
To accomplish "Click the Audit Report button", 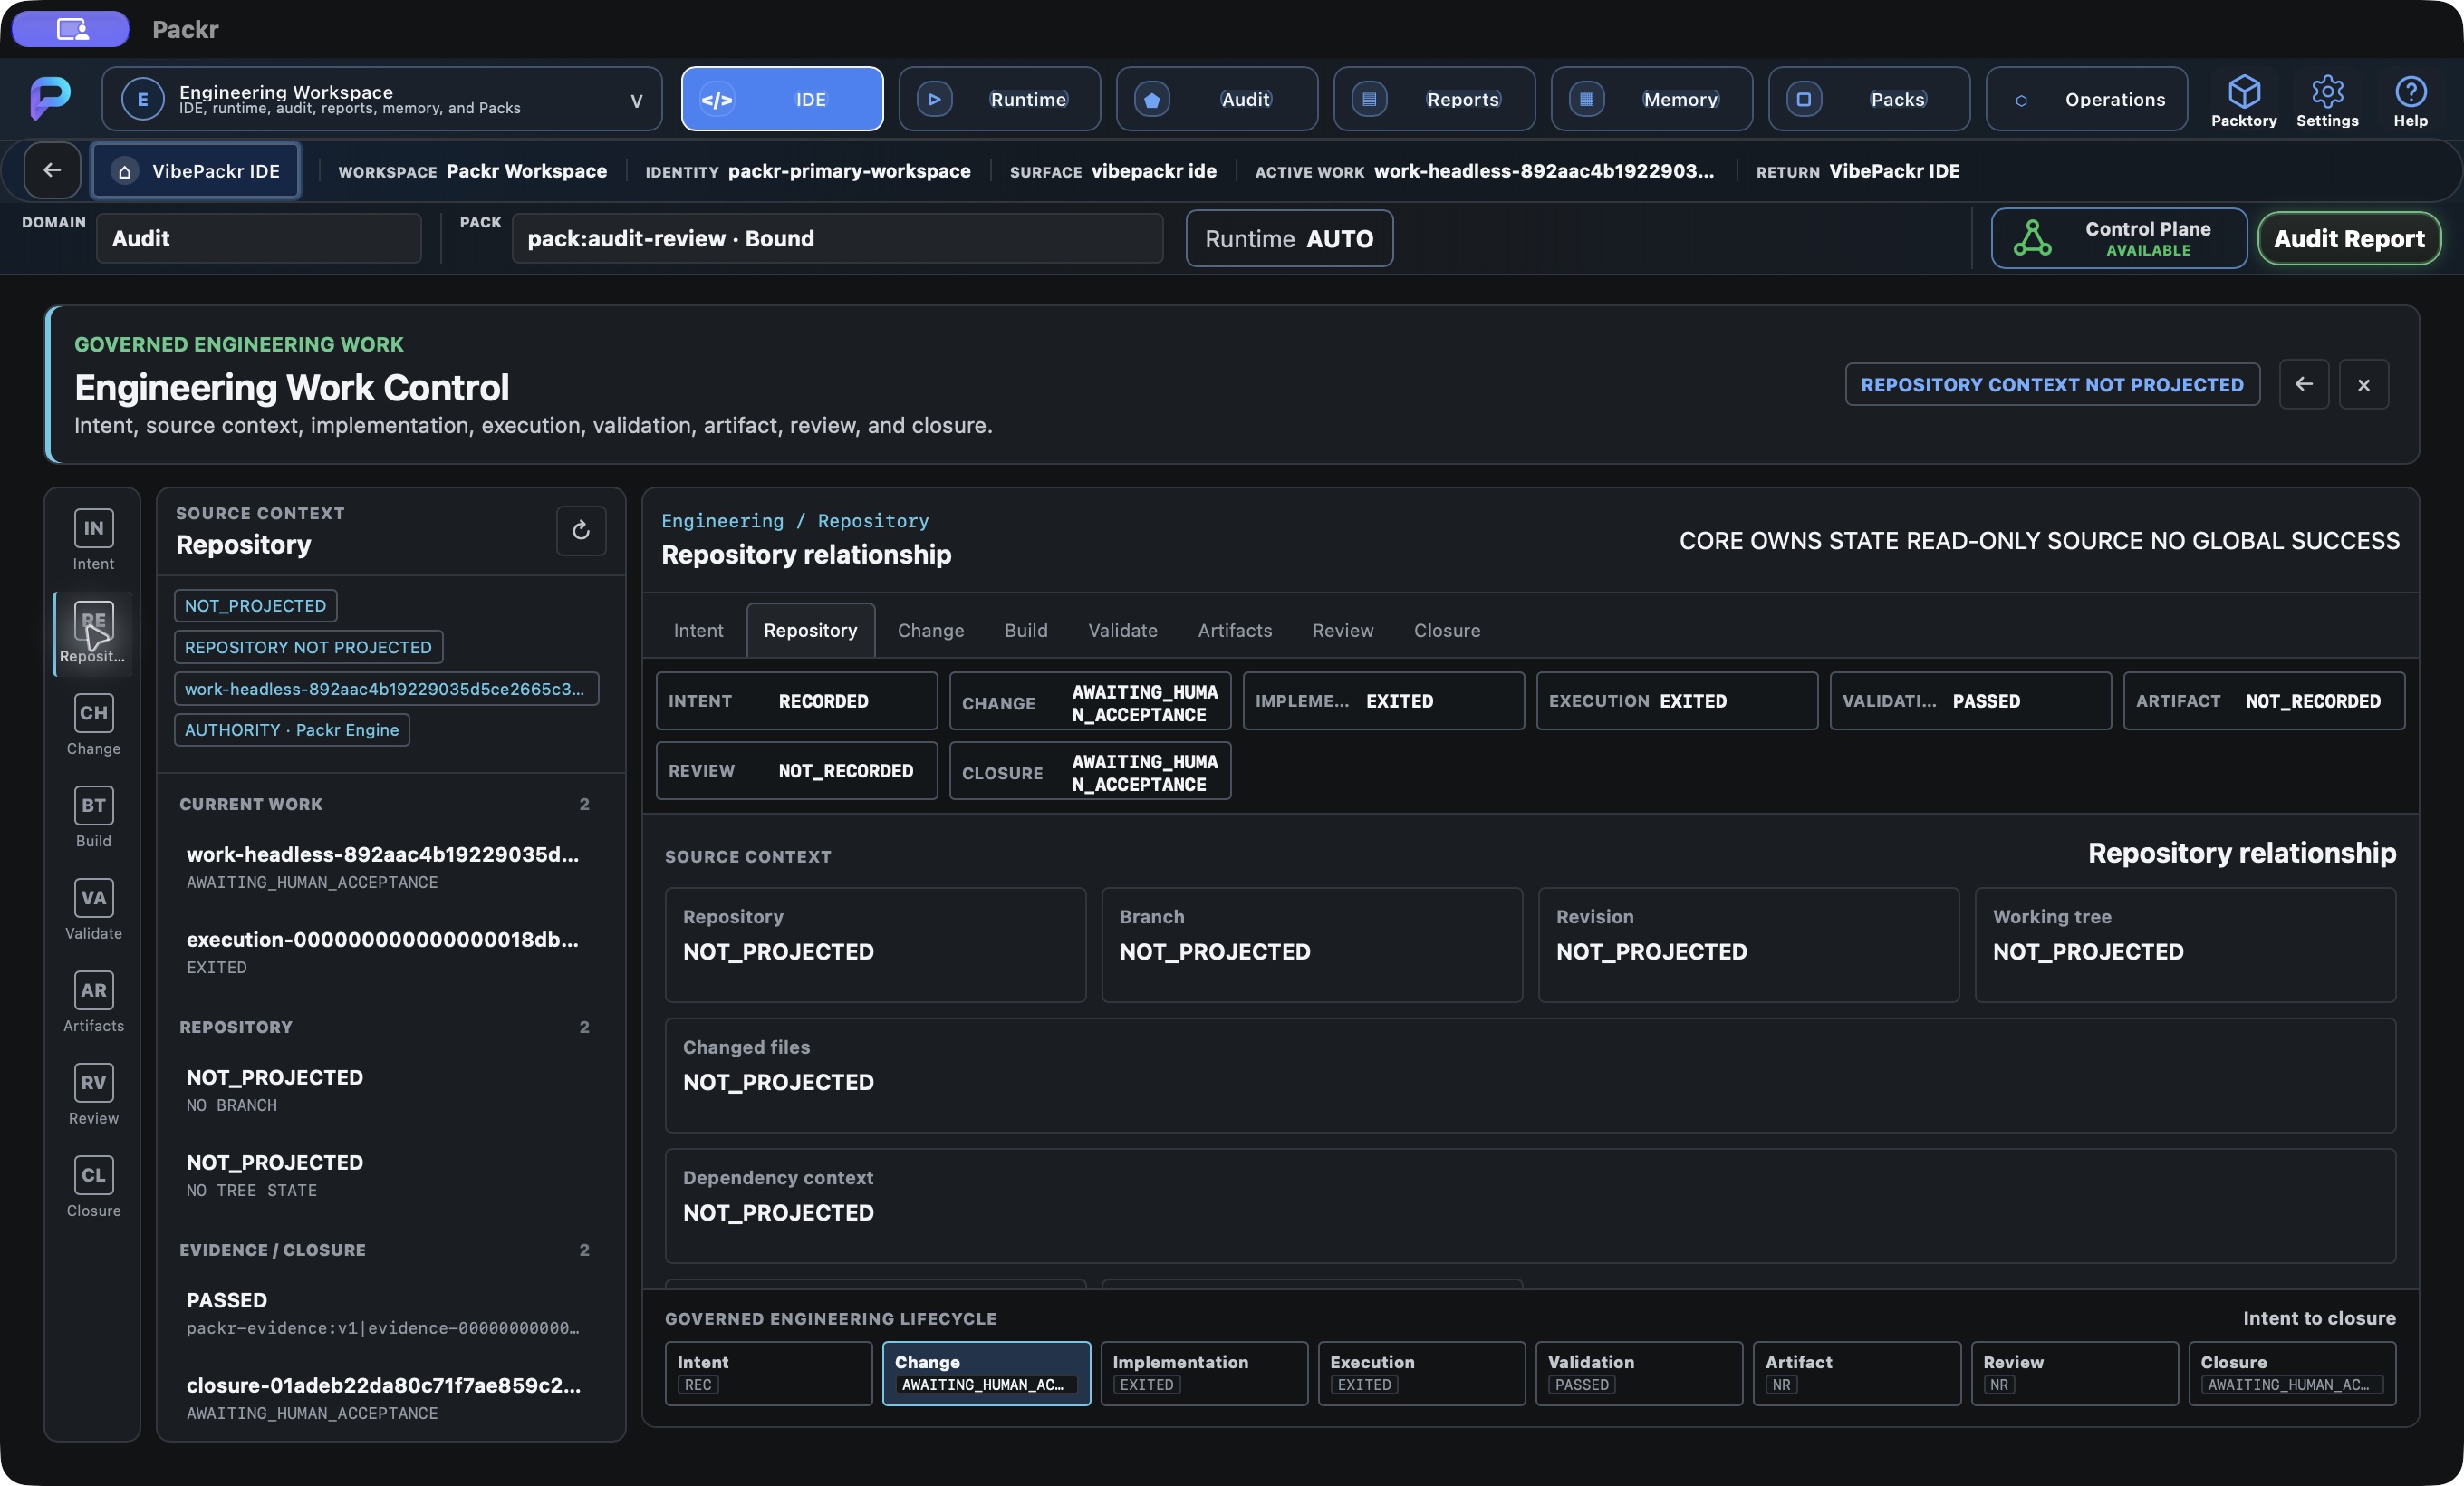I will (x=2348, y=238).
